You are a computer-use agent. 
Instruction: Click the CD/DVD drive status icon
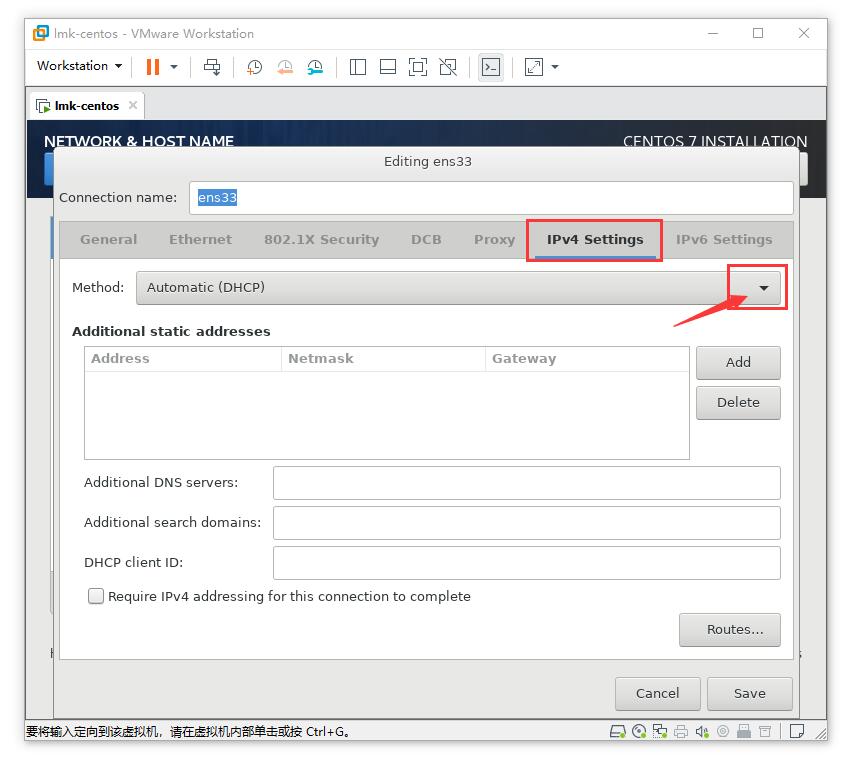pyautogui.click(x=639, y=732)
